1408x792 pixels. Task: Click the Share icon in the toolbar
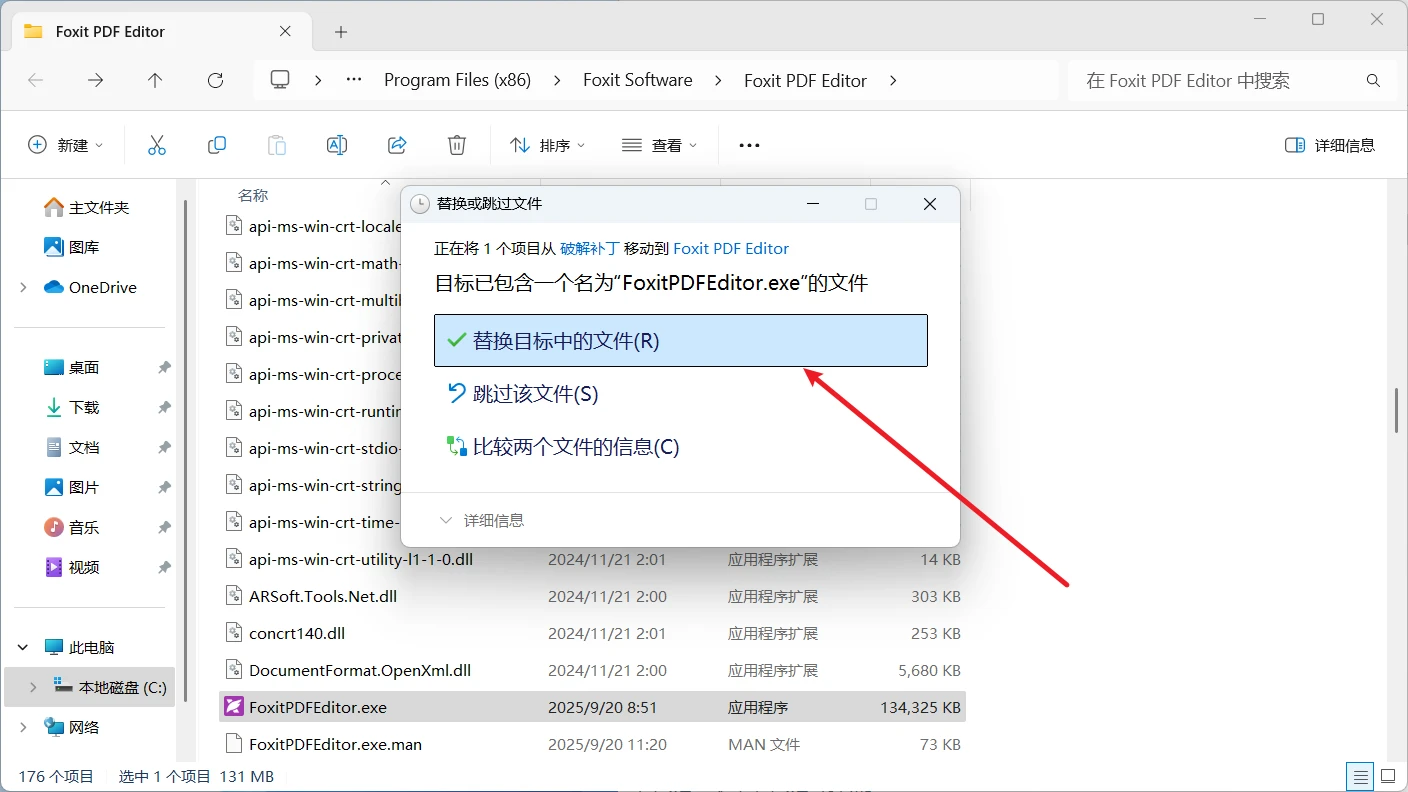397,145
